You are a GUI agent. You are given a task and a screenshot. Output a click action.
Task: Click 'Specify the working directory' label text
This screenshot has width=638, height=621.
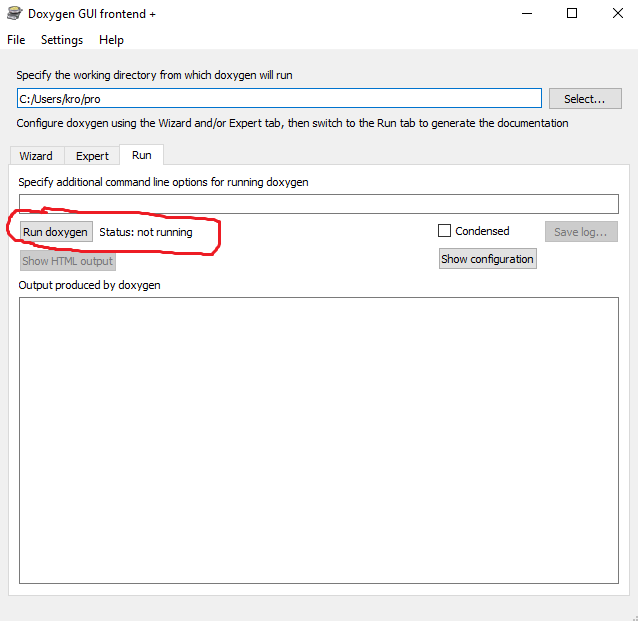(x=154, y=75)
